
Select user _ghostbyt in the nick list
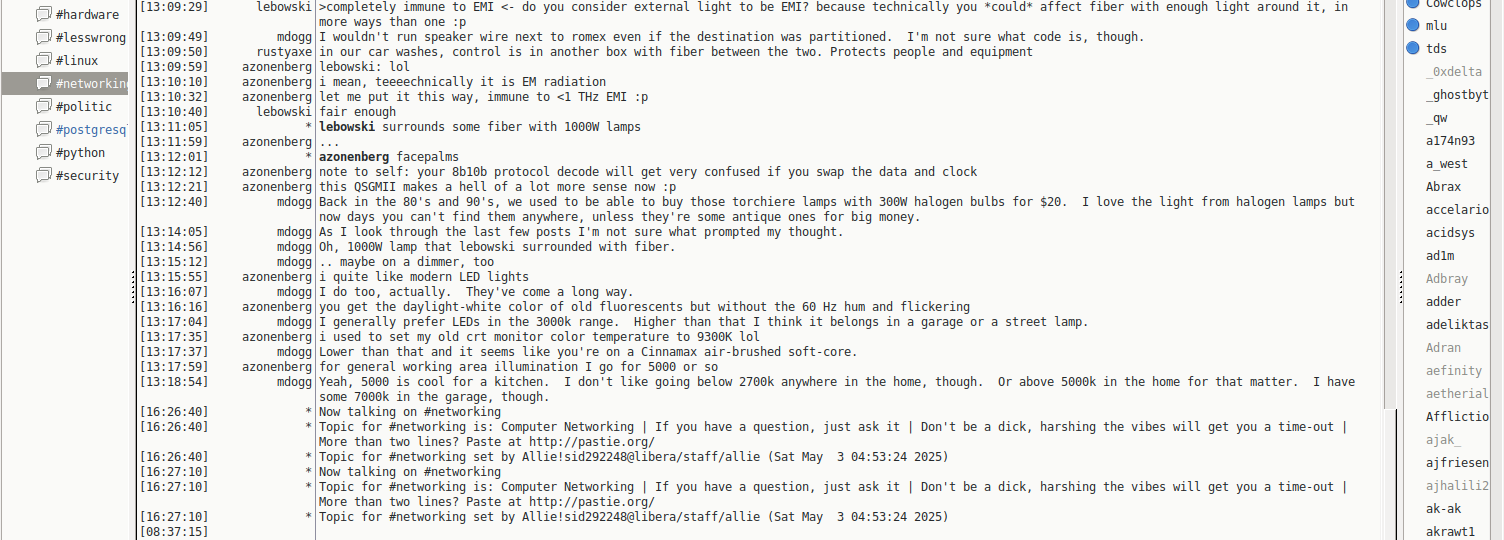click(x=1457, y=94)
